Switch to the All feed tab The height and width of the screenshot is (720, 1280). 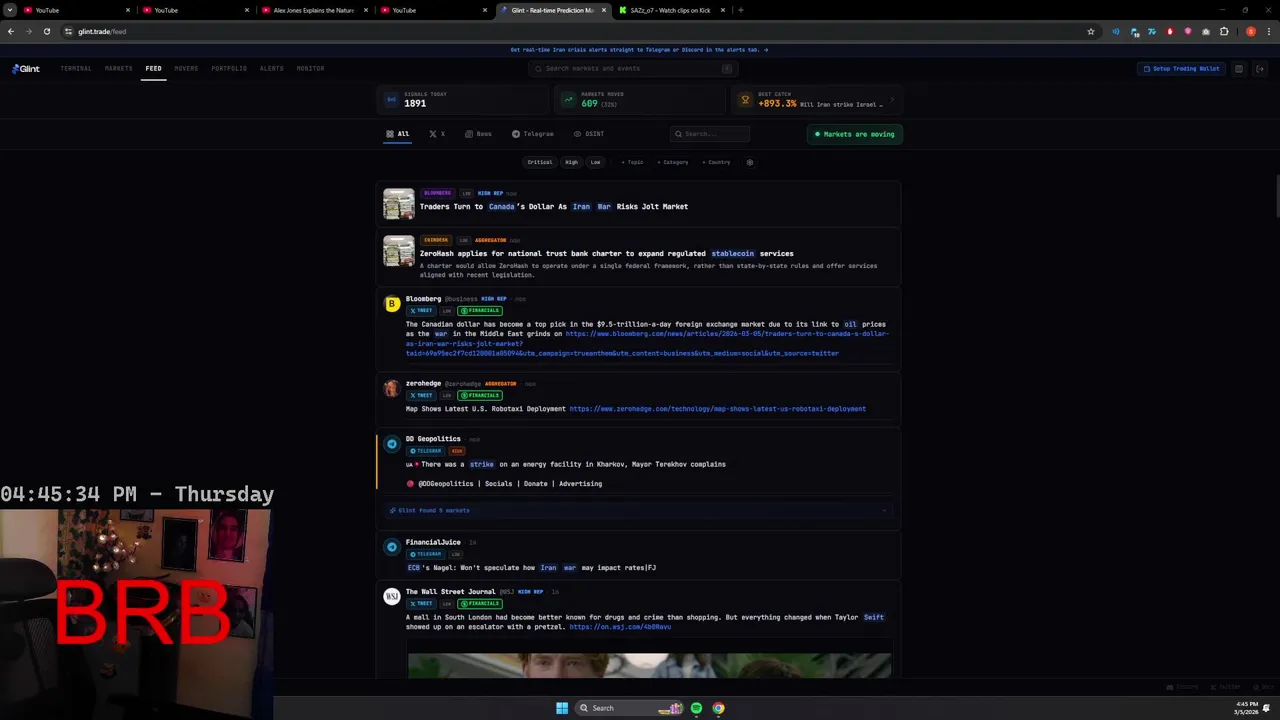[398, 134]
